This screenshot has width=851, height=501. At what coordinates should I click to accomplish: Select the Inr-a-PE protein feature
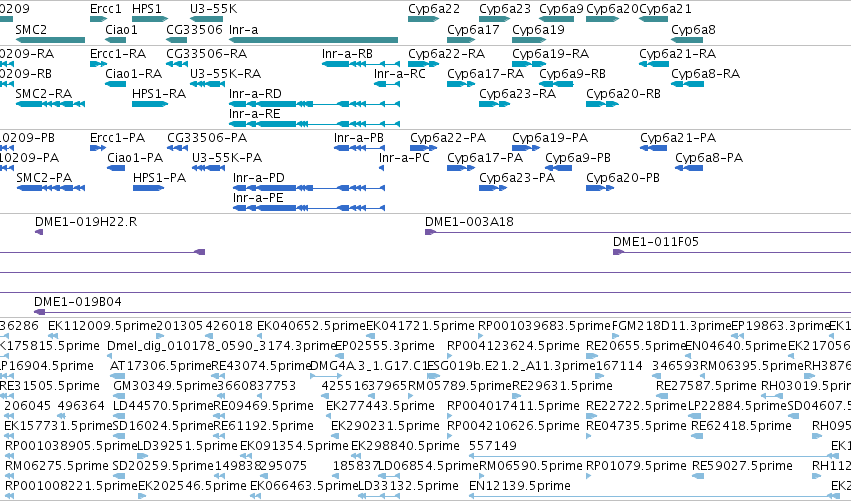309,208
